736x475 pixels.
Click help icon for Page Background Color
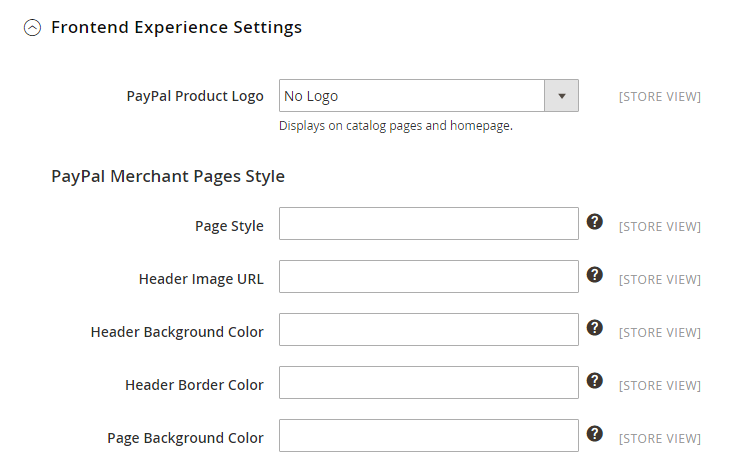pyautogui.click(x=595, y=434)
